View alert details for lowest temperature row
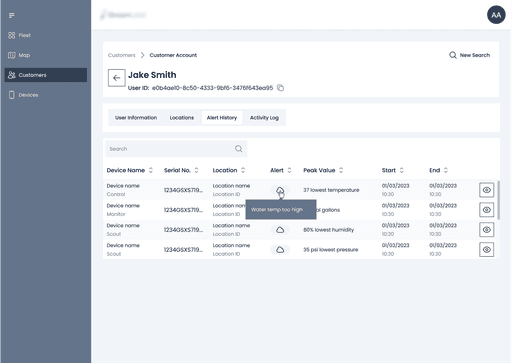The width and height of the screenshot is (512, 363). pyautogui.click(x=487, y=190)
